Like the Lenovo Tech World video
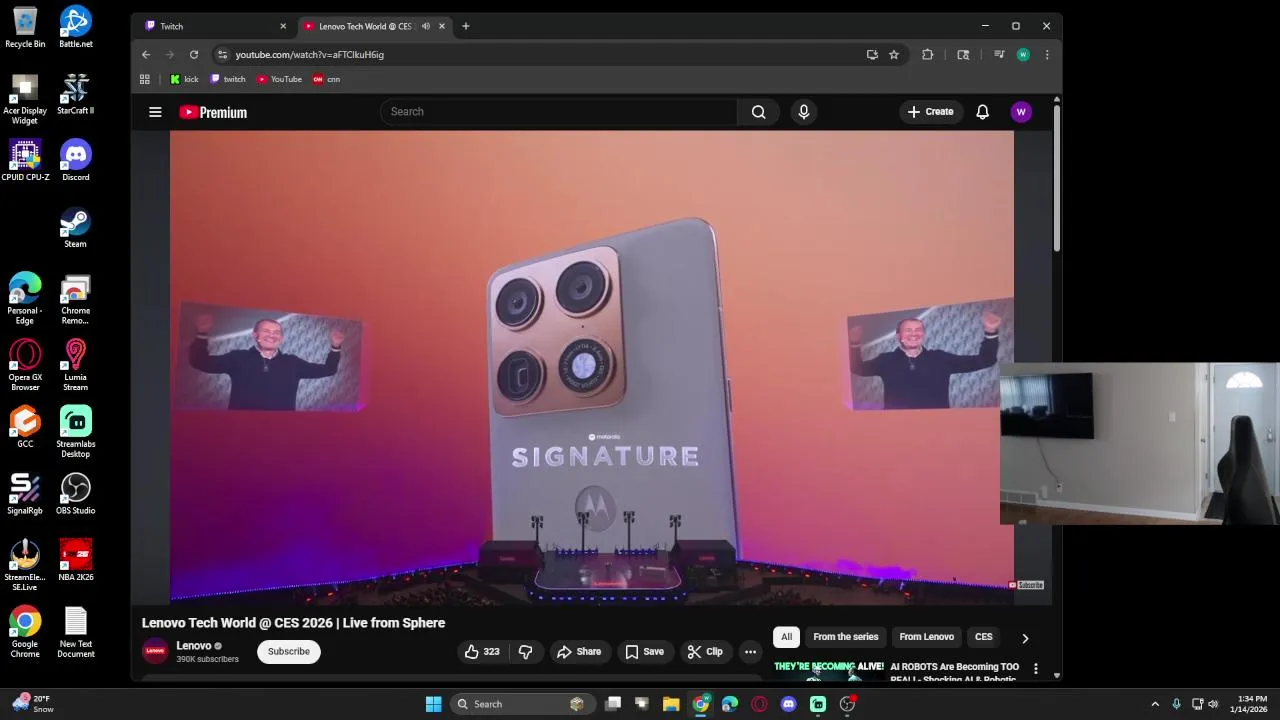This screenshot has width=1280, height=720. pos(482,652)
